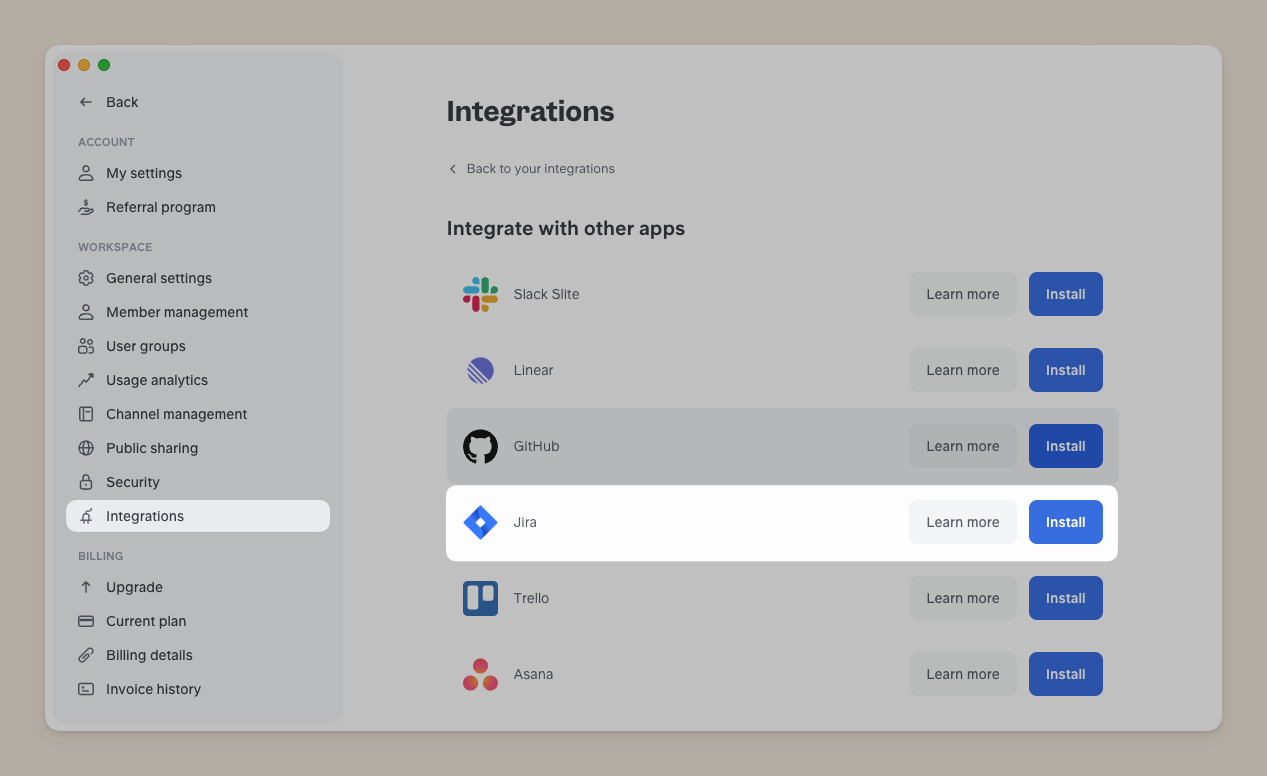
Task: Click the Member management person icon
Action: [86, 312]
